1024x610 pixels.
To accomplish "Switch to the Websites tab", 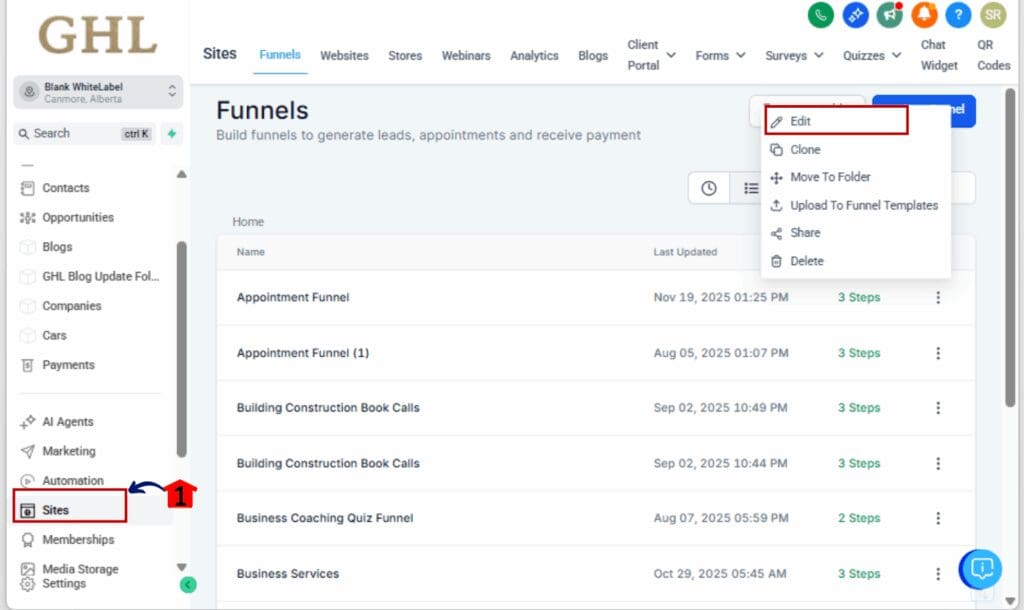I will click(344, 56).
